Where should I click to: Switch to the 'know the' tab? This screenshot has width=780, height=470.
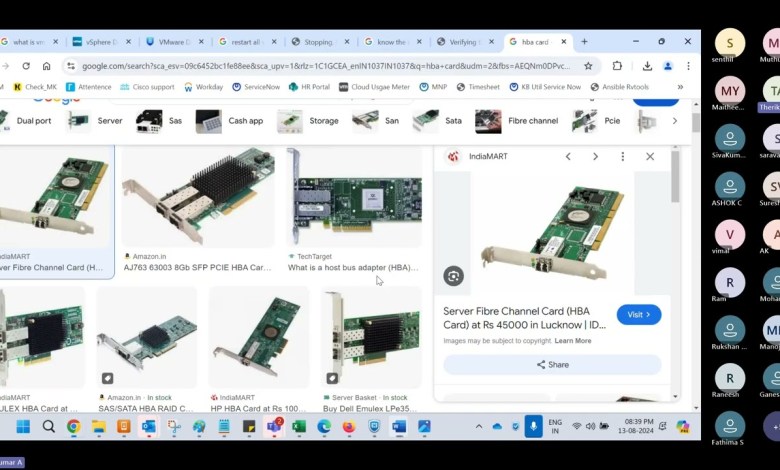[x=392, y=42]
